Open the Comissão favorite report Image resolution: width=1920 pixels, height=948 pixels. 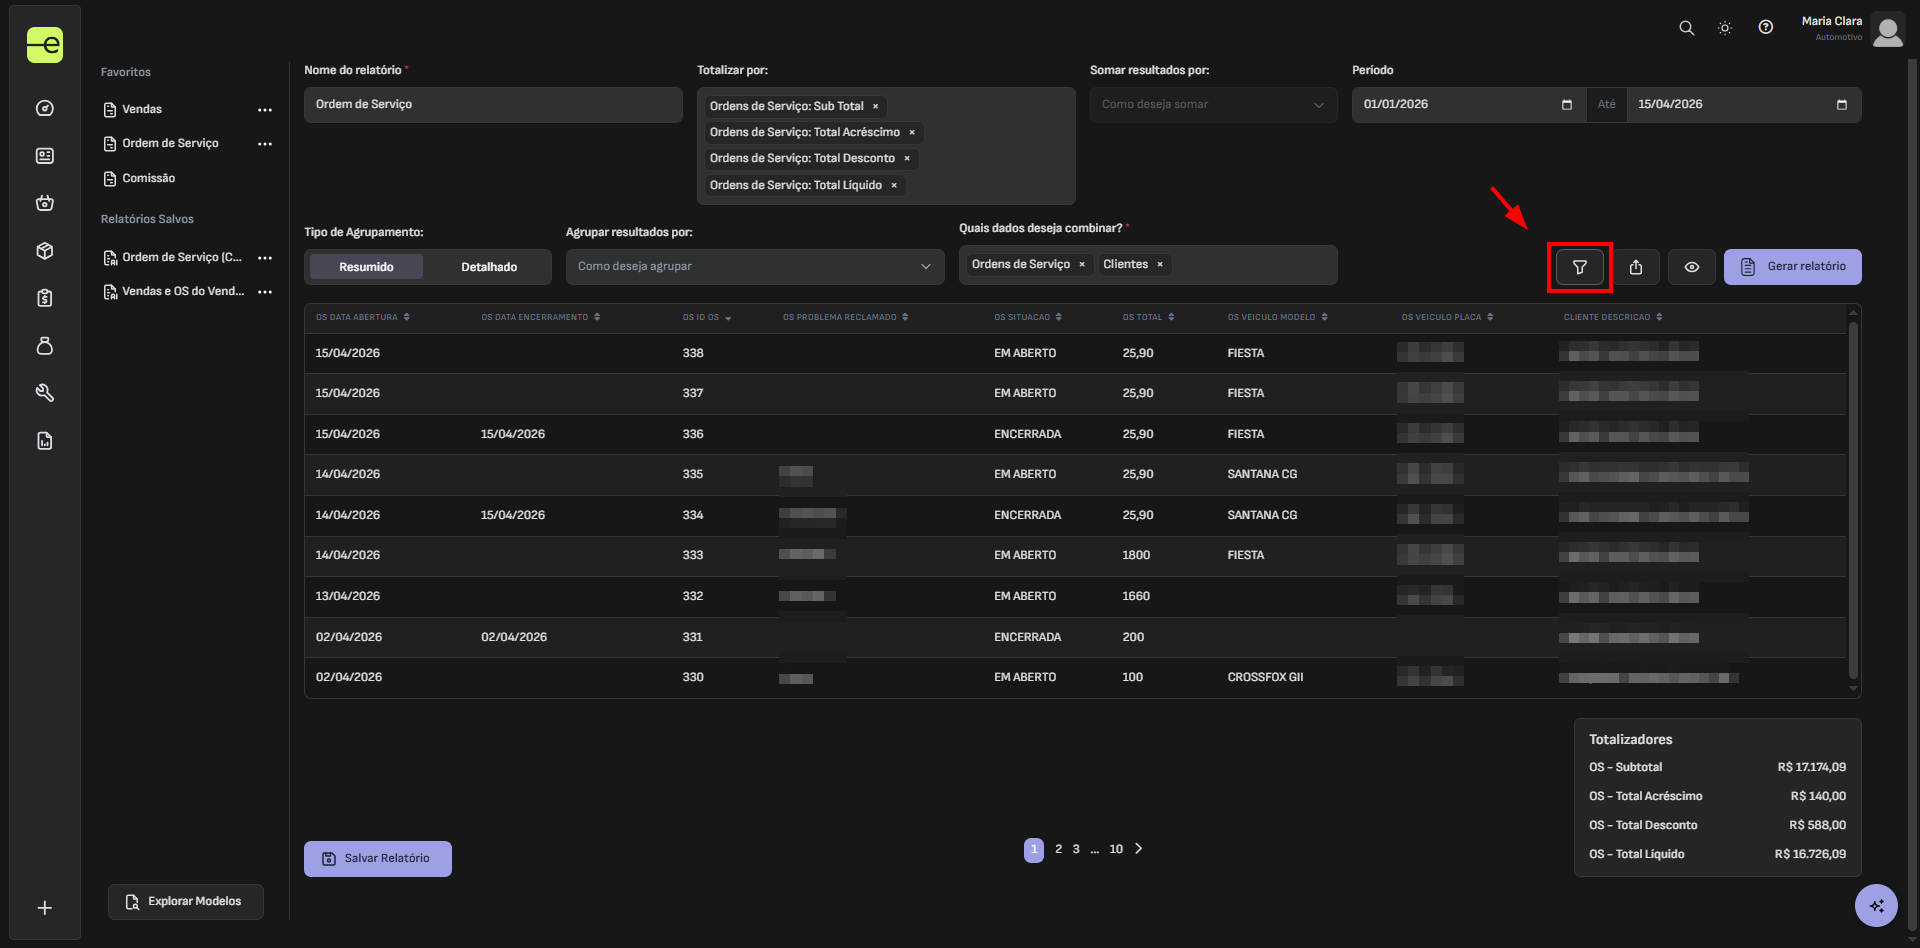point(148,178)
